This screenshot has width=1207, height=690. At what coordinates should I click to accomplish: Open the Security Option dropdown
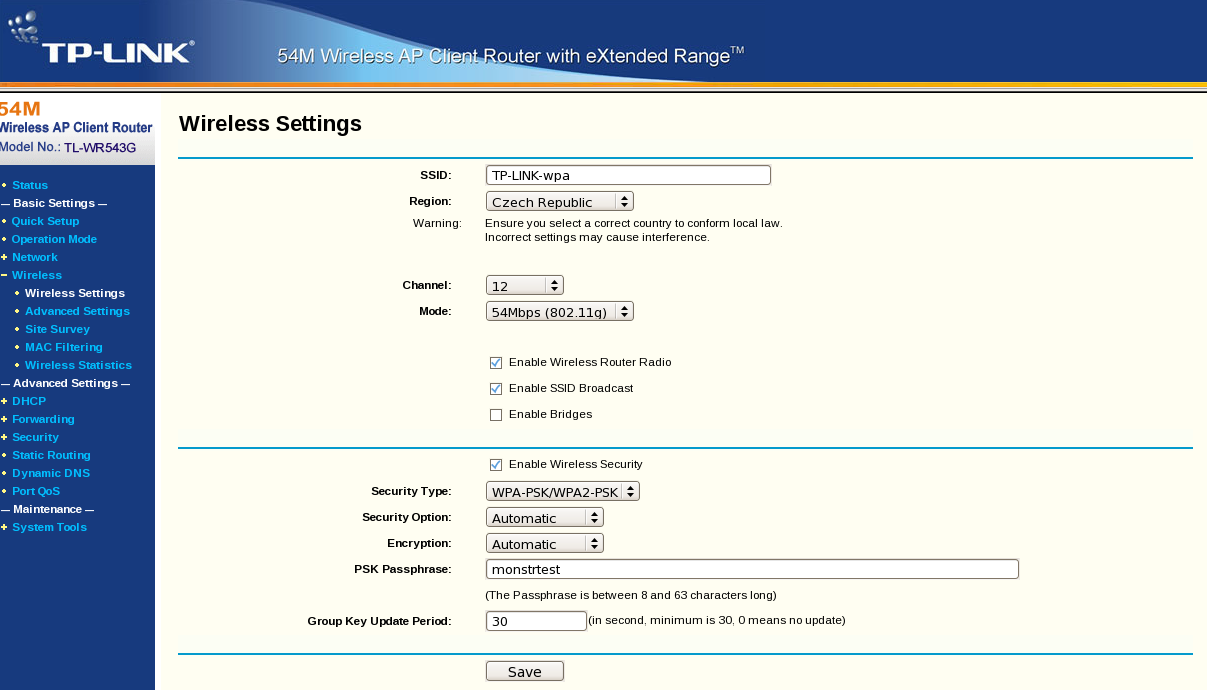point(545,517)
